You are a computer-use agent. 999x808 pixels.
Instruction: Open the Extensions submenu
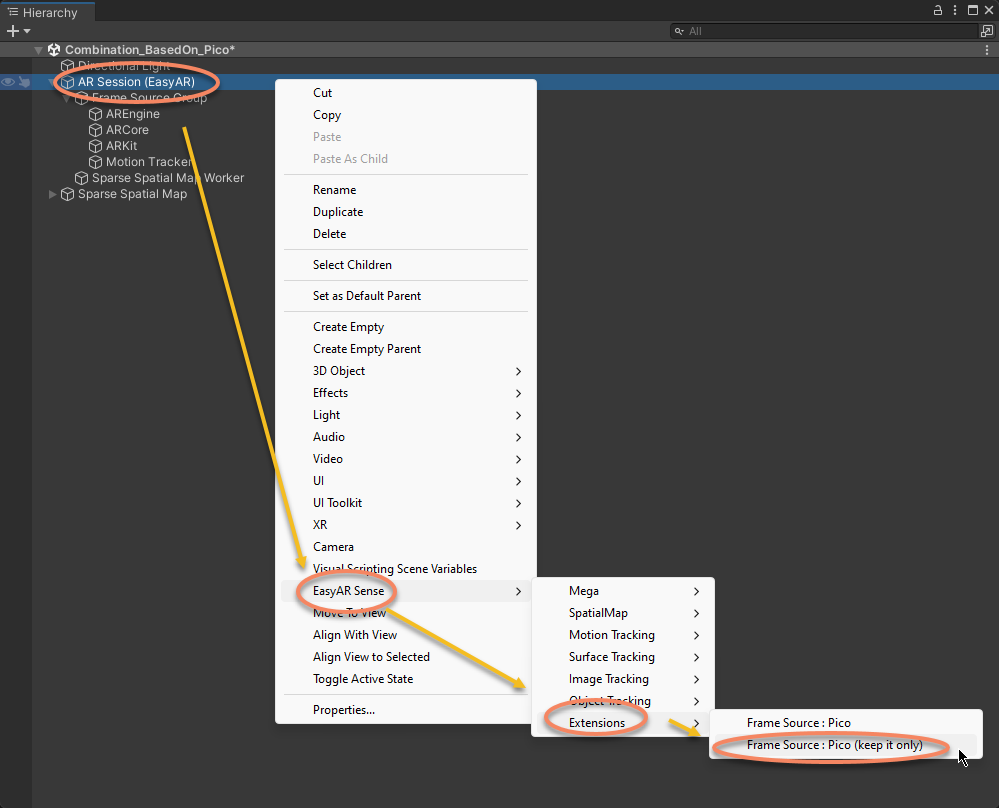597,722
